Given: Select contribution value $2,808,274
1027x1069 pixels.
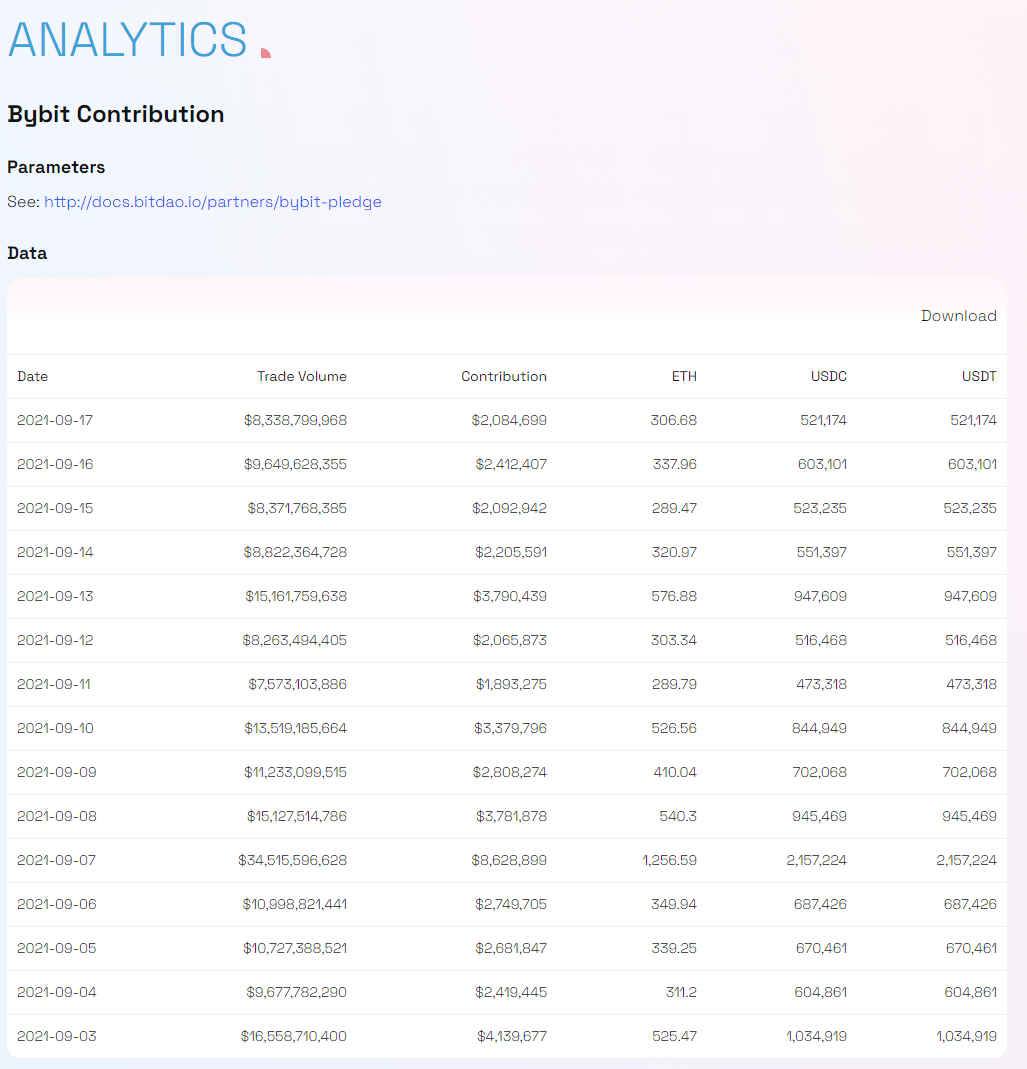Looking at the screenshot, I should 510,772.
